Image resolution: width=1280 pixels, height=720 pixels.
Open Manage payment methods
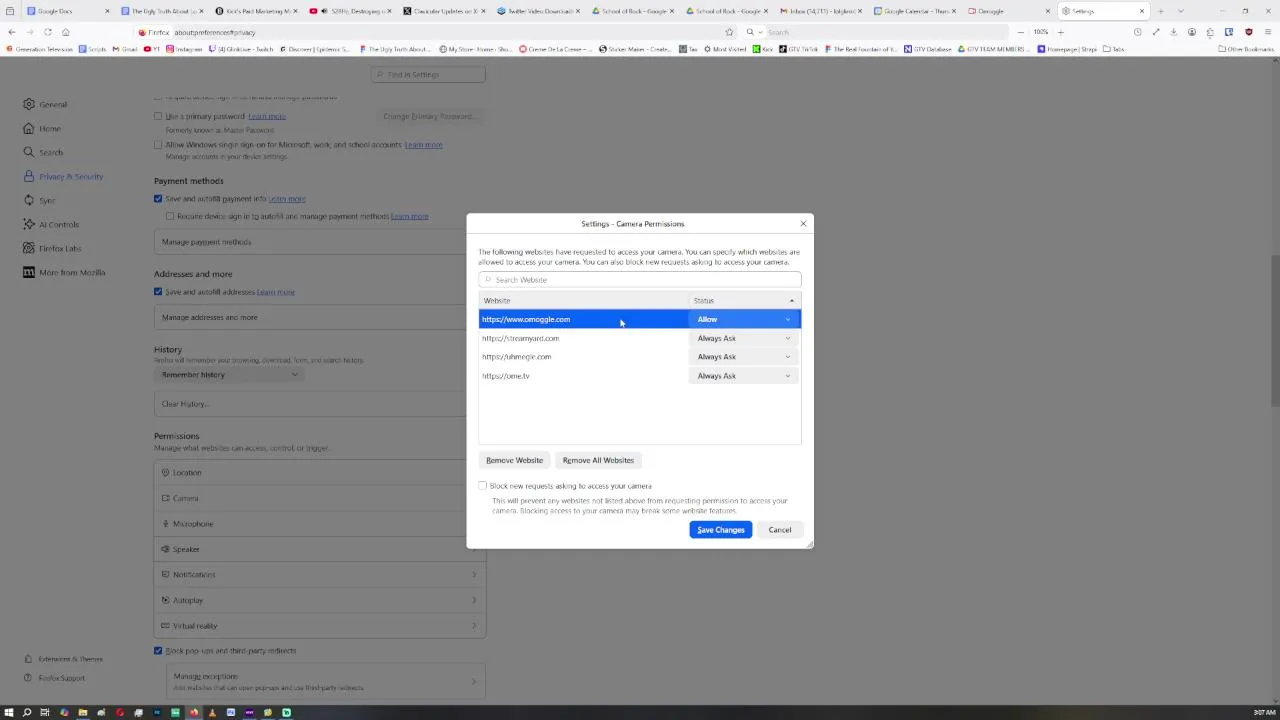310,242
